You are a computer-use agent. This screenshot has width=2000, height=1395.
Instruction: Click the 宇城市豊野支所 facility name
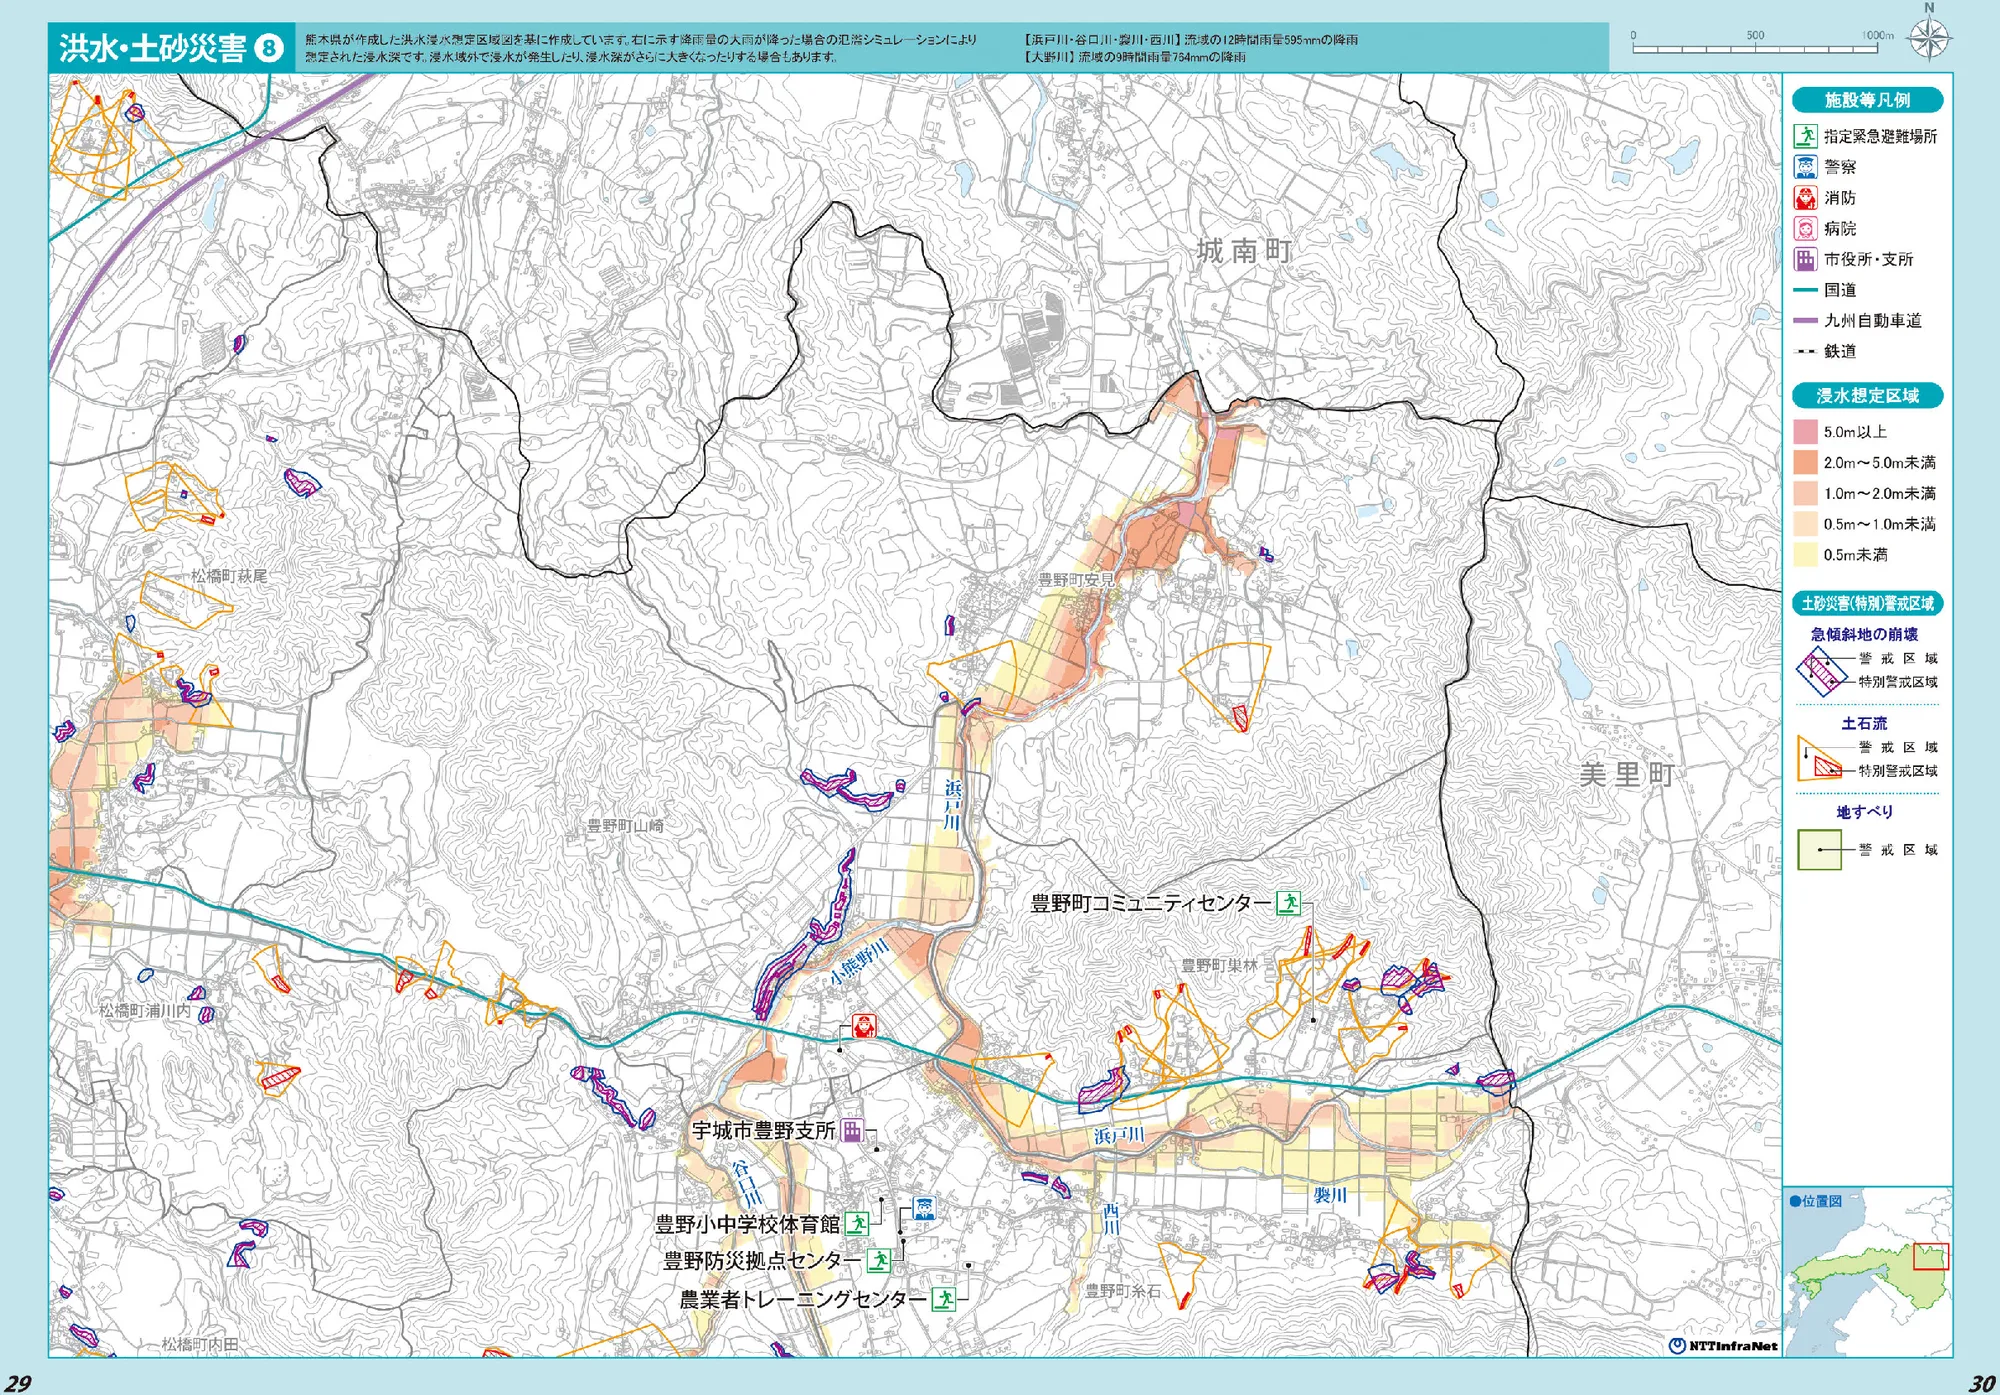point(764,1130)
